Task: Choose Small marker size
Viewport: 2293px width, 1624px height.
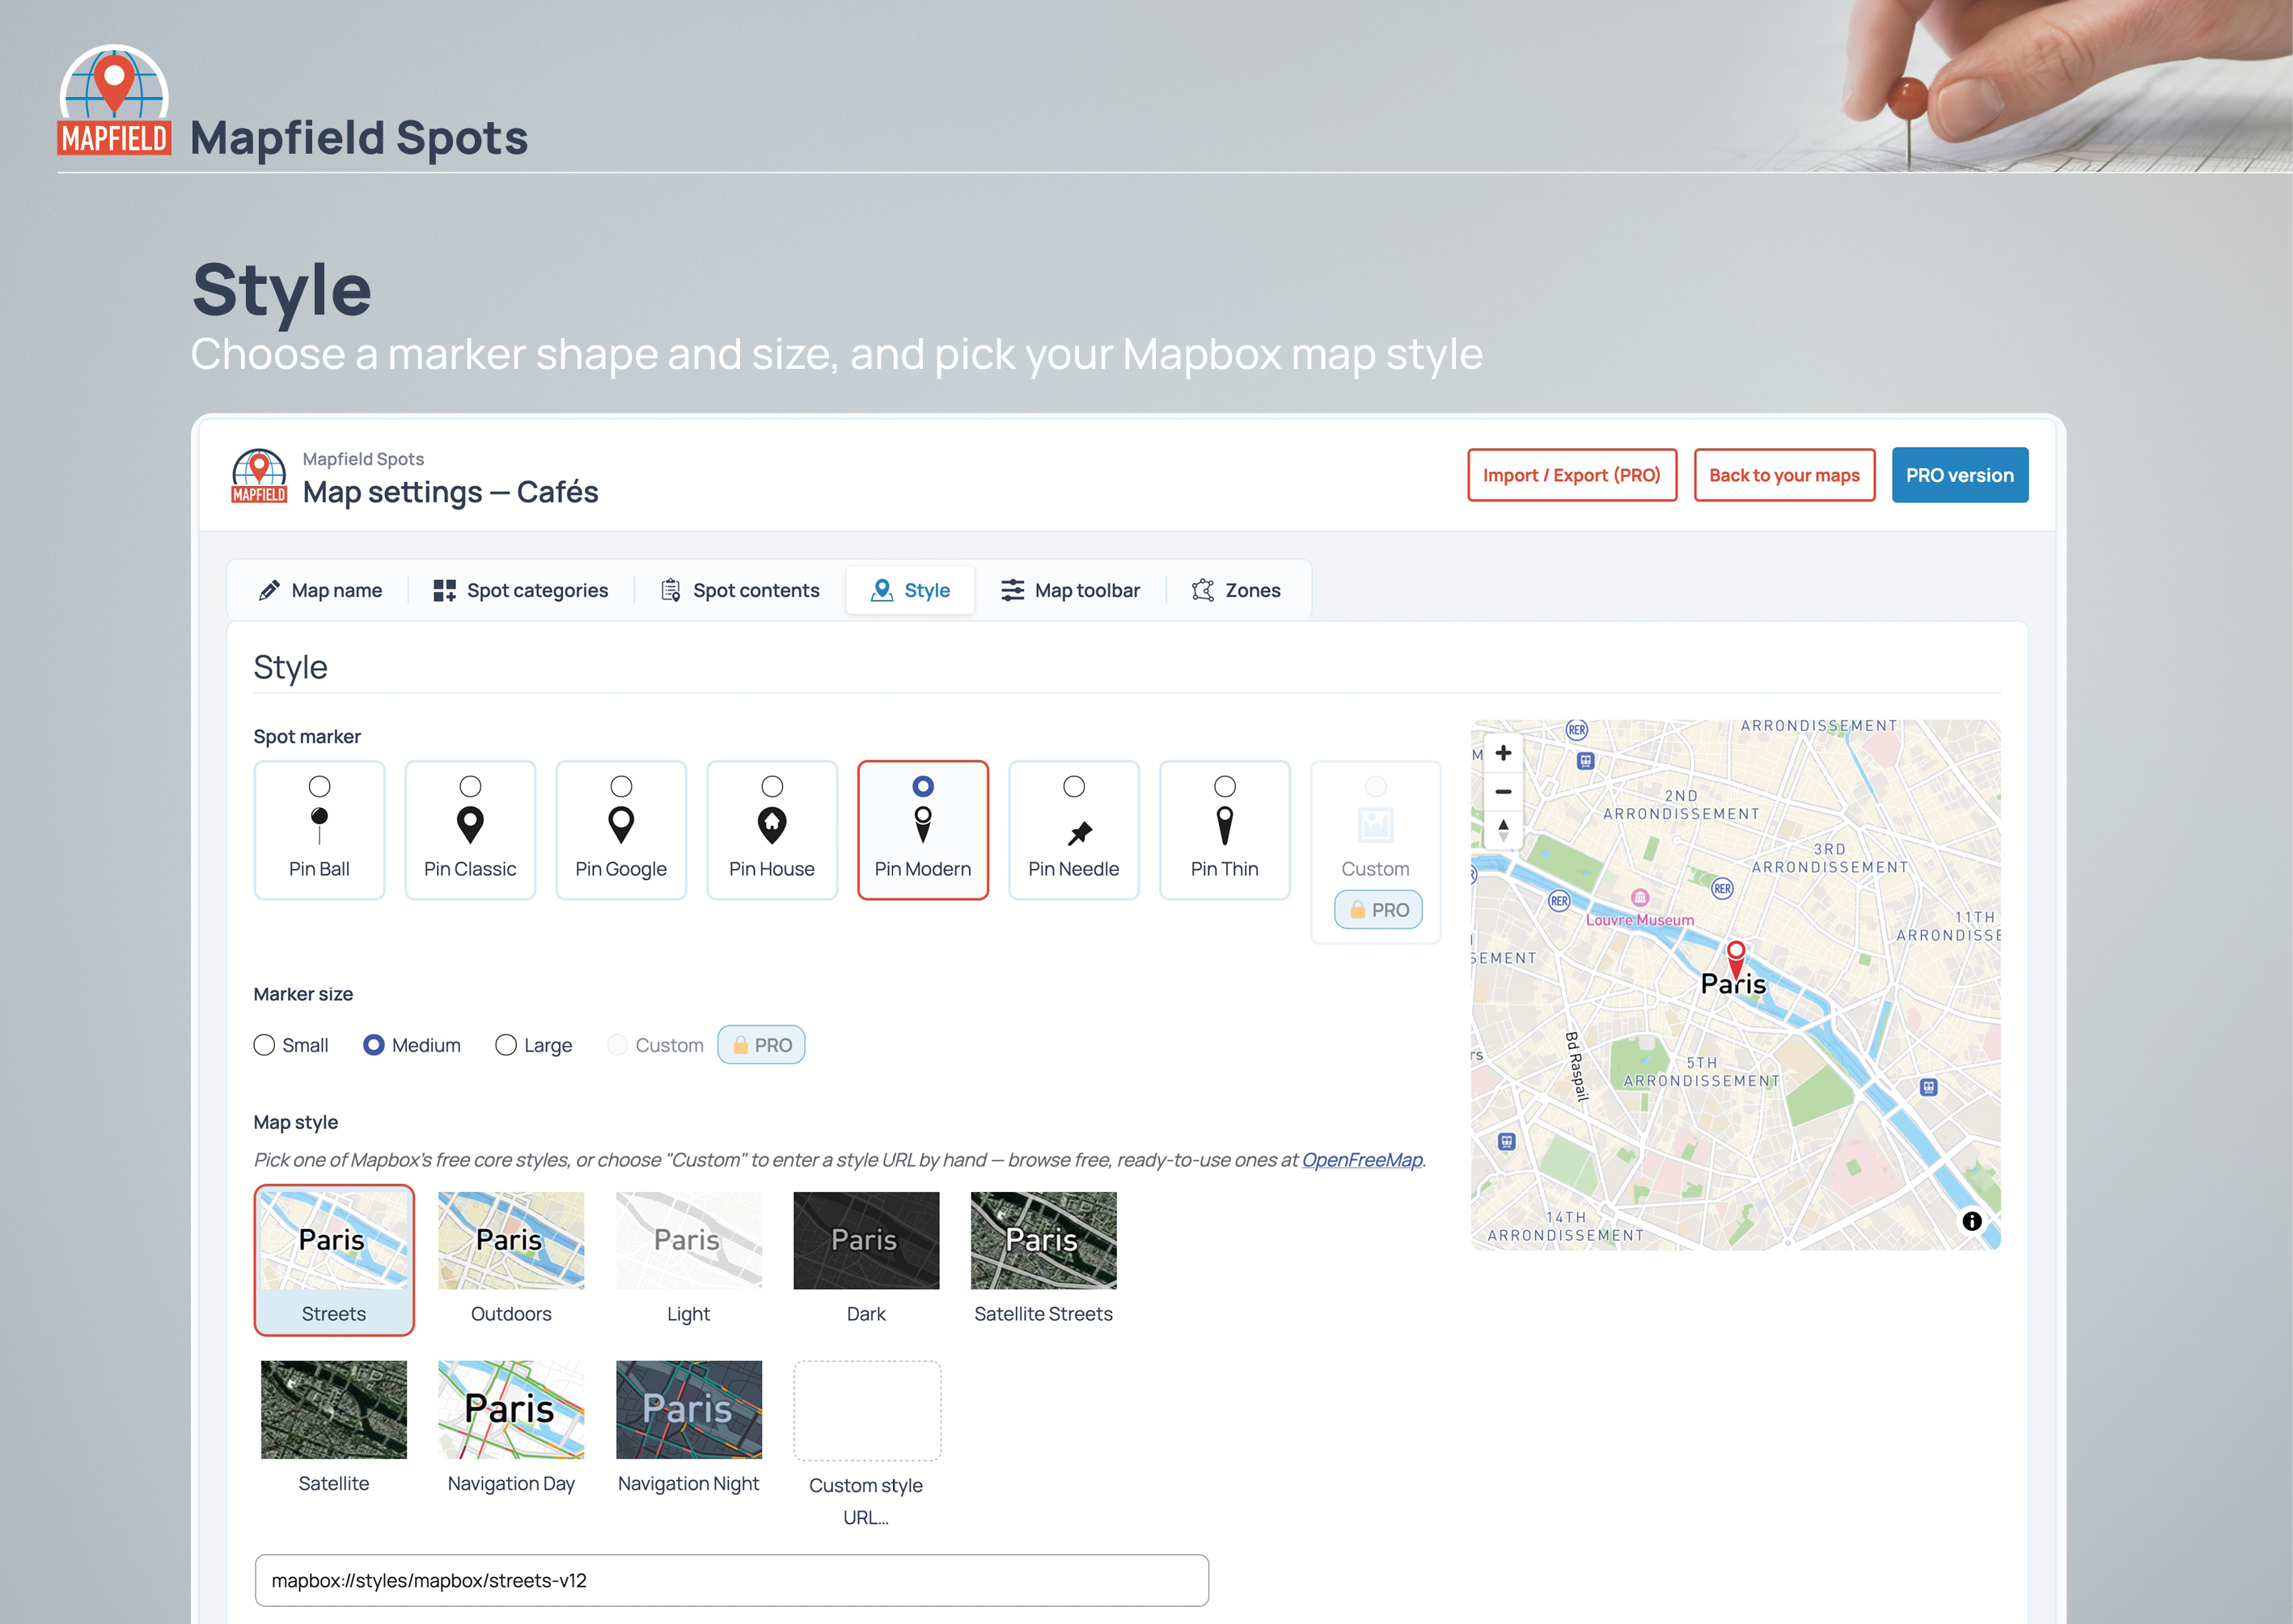Action: [264, 1045]
